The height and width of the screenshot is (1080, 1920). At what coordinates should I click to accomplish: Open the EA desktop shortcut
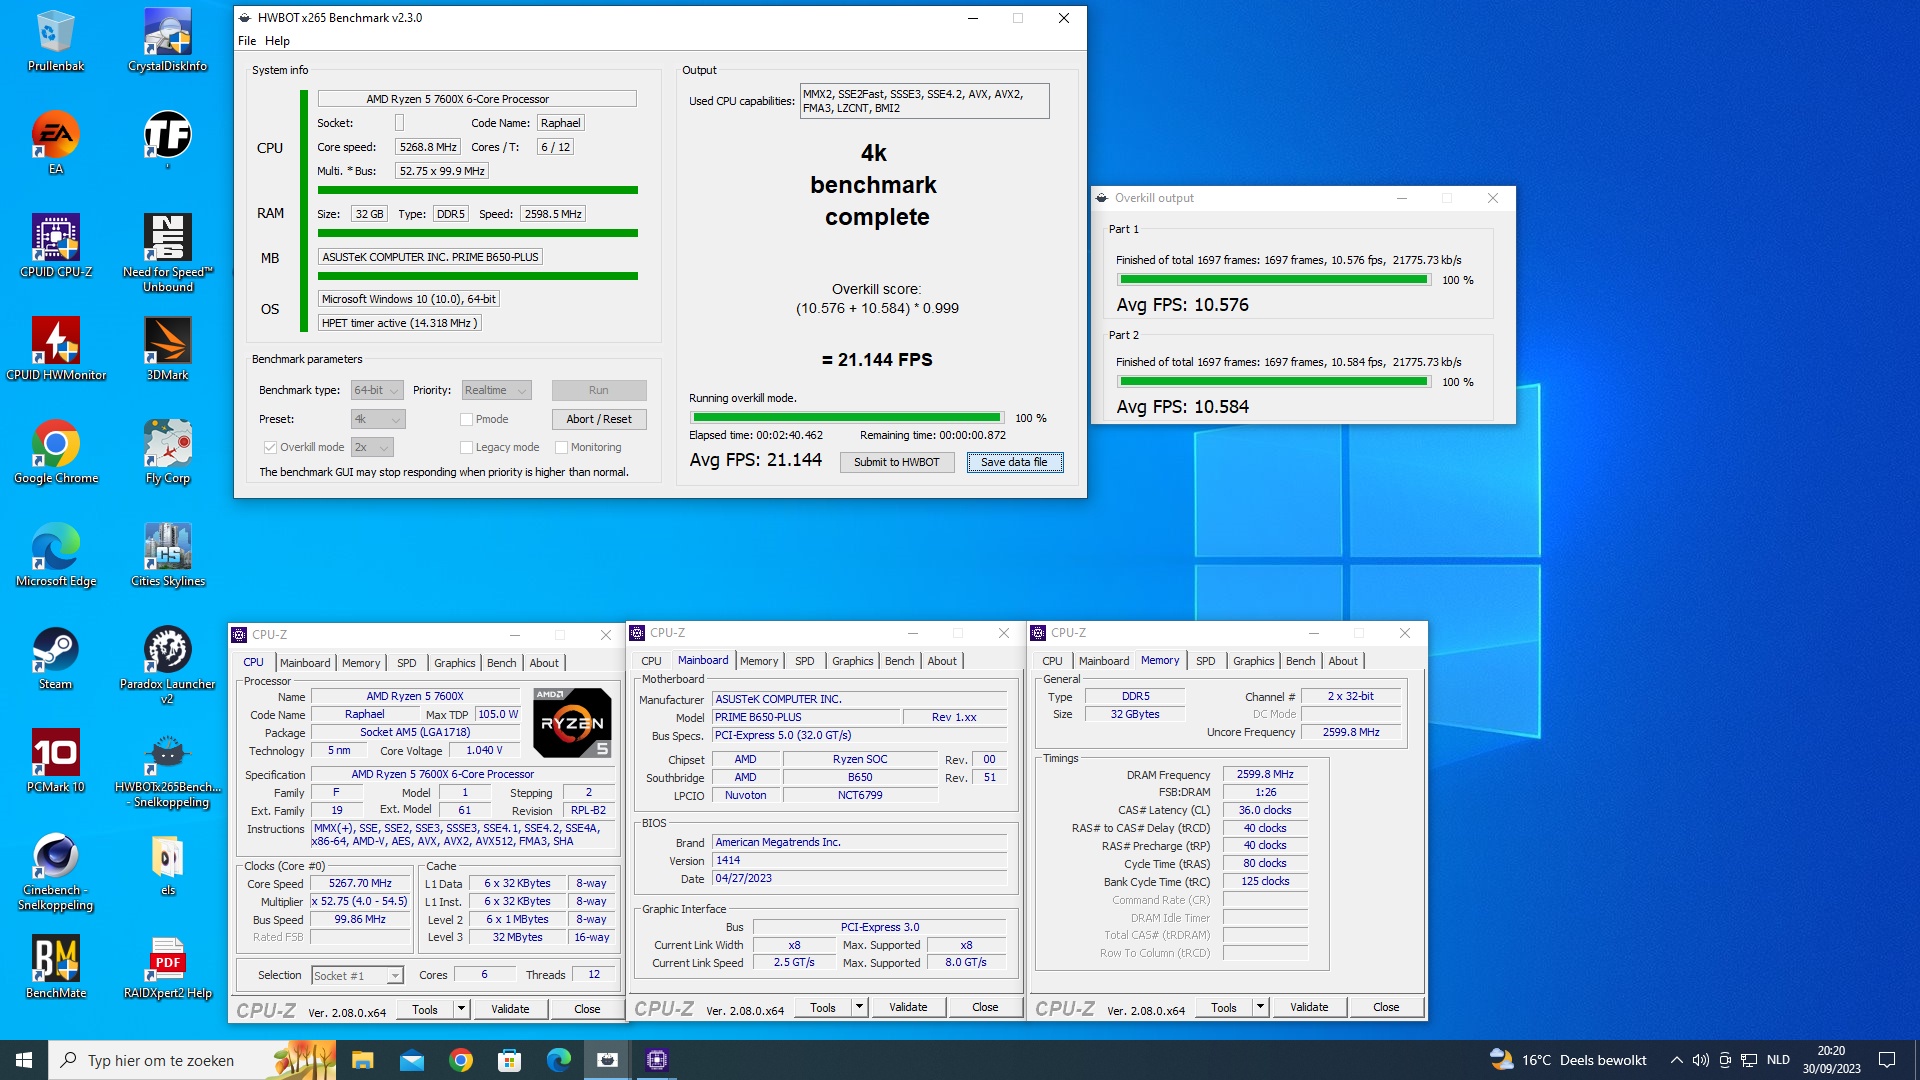[x=56, y=143]
